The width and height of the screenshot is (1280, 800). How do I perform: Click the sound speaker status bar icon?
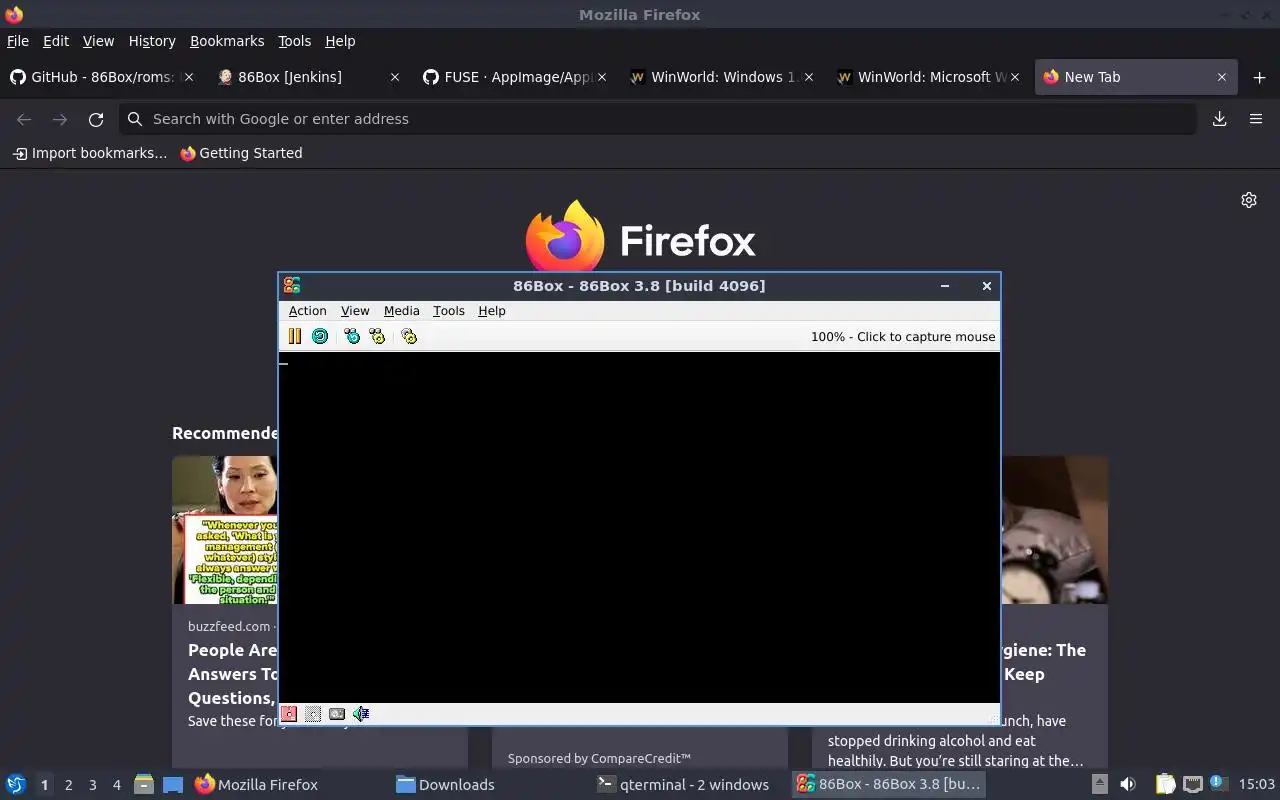click(361, 714)
